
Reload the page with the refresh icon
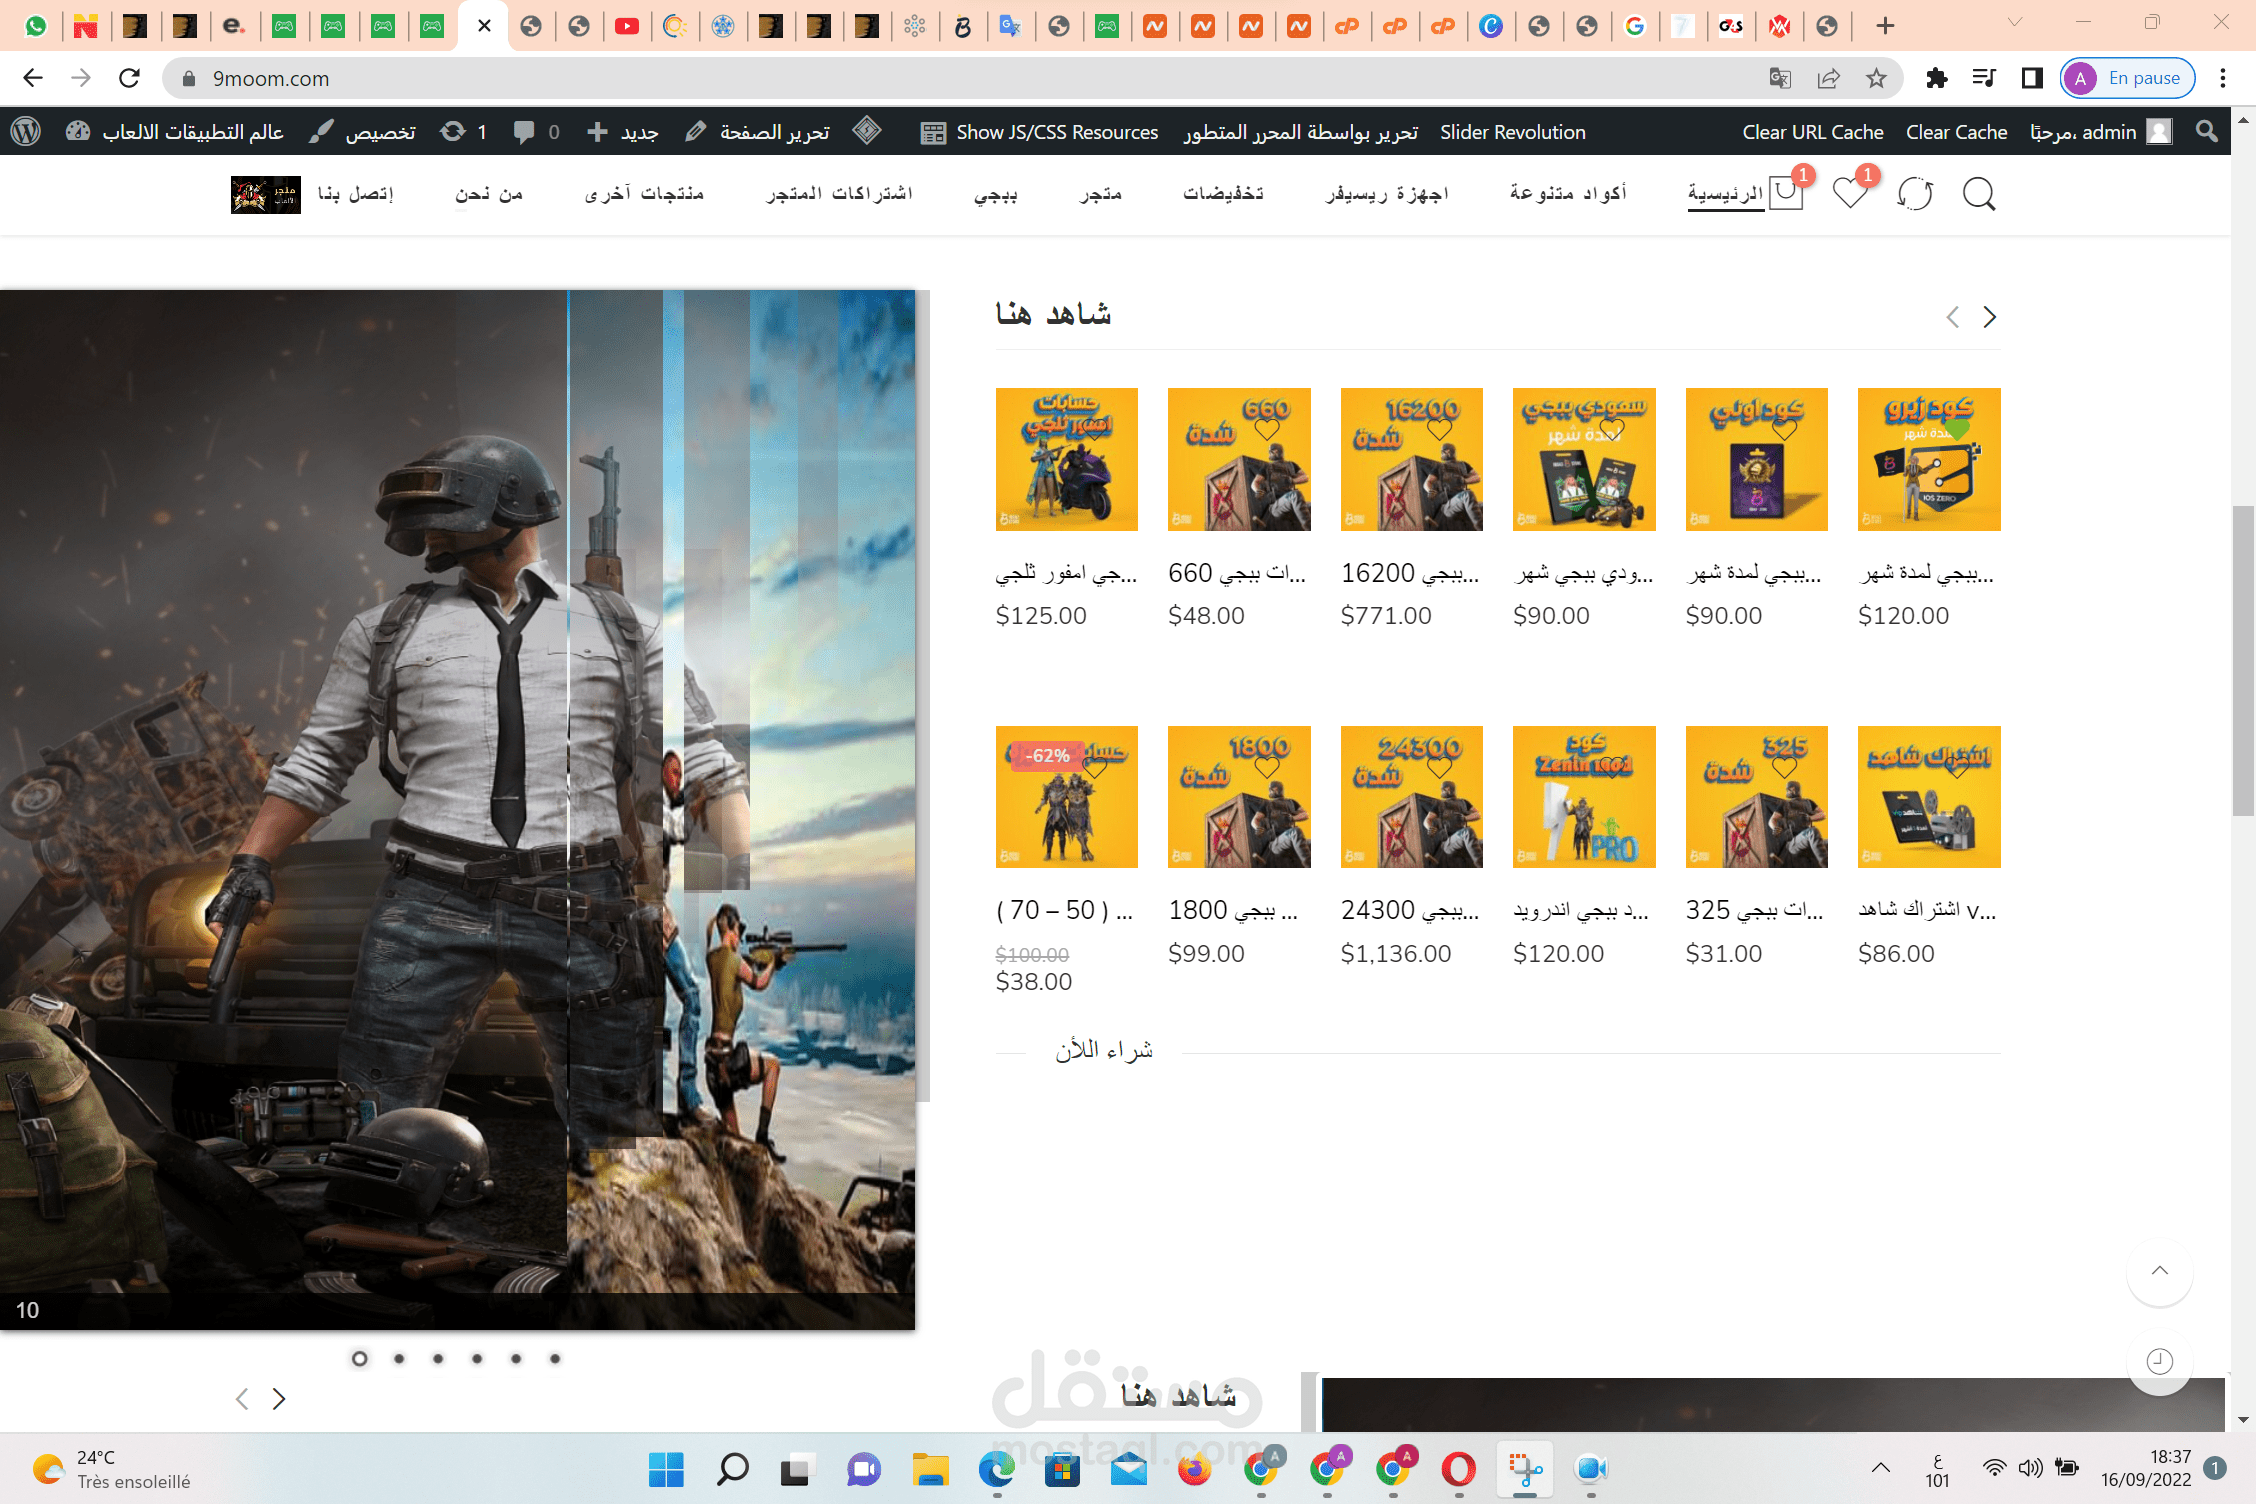coord(129,78)
